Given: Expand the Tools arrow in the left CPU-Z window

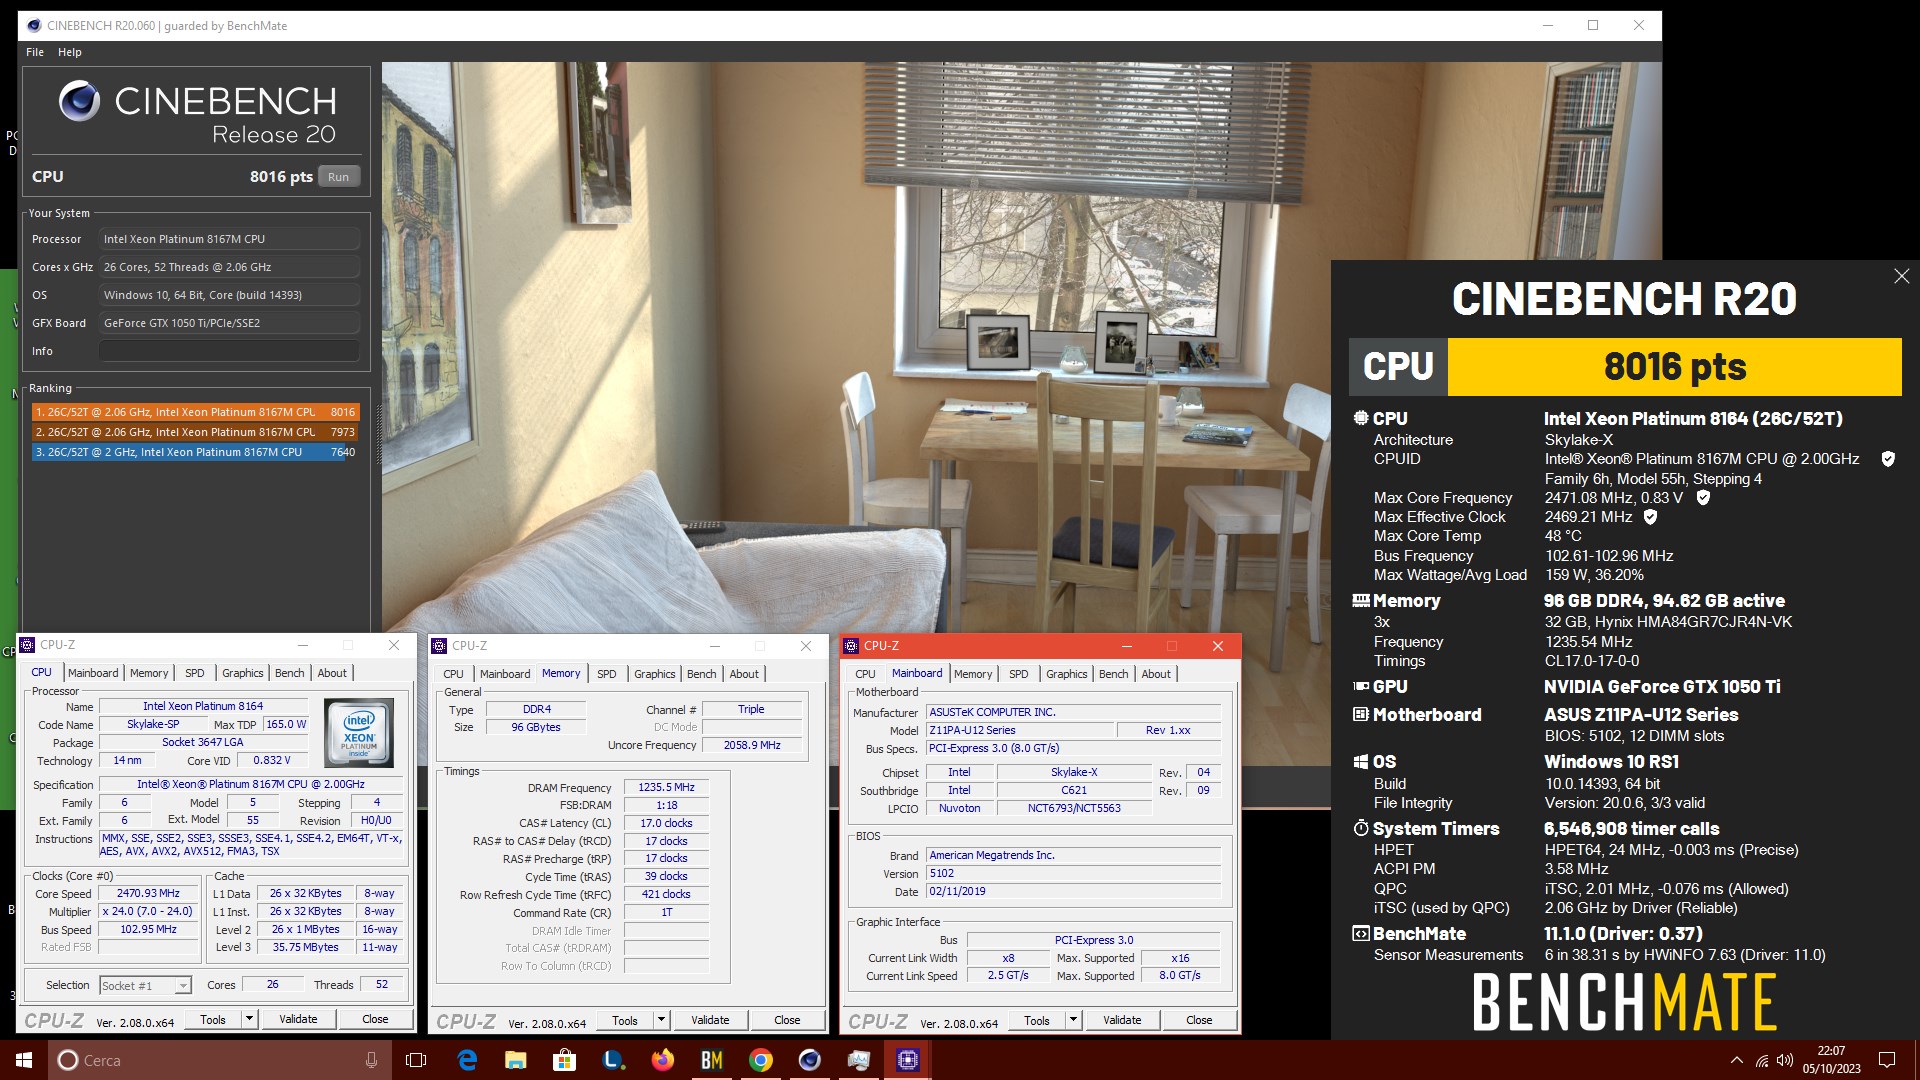Looking at the screenshot, I should click(x=249, y=1019).
